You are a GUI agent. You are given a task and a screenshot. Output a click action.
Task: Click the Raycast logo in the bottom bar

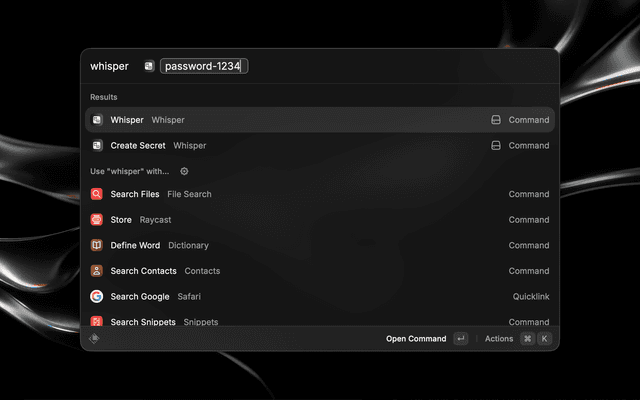click(x=95, y=339)
